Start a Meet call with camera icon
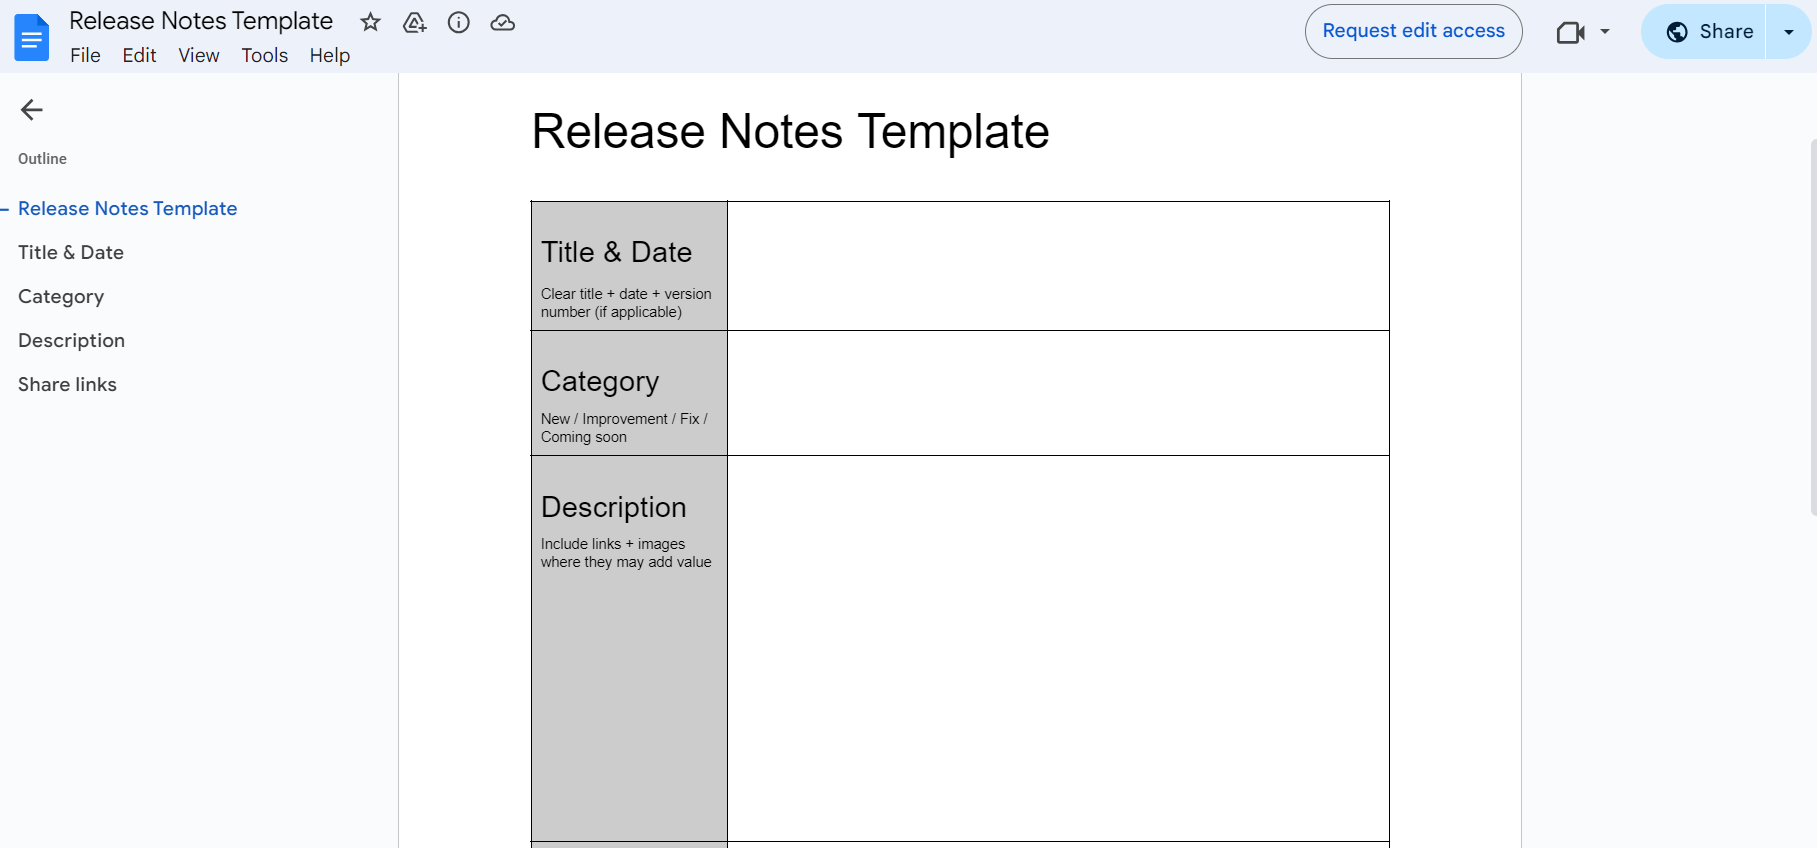The height and width of the screenshot is (848, 1817). [x=1572, y=32]
